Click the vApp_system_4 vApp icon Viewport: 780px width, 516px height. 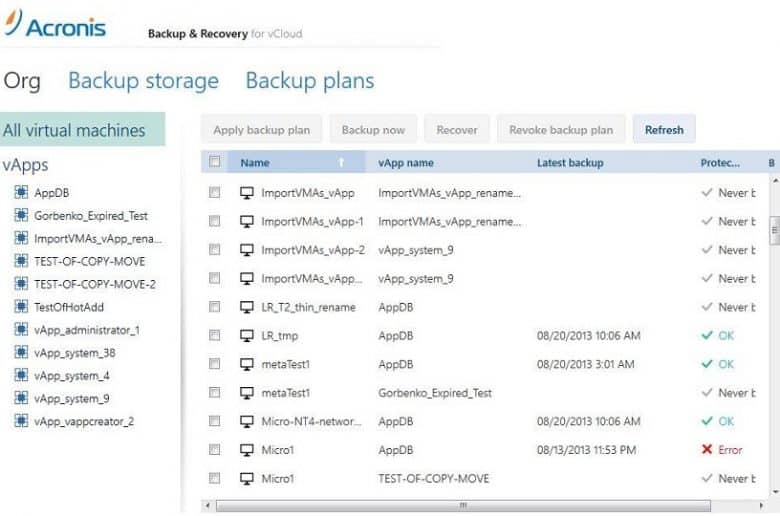tap(21, 375)
